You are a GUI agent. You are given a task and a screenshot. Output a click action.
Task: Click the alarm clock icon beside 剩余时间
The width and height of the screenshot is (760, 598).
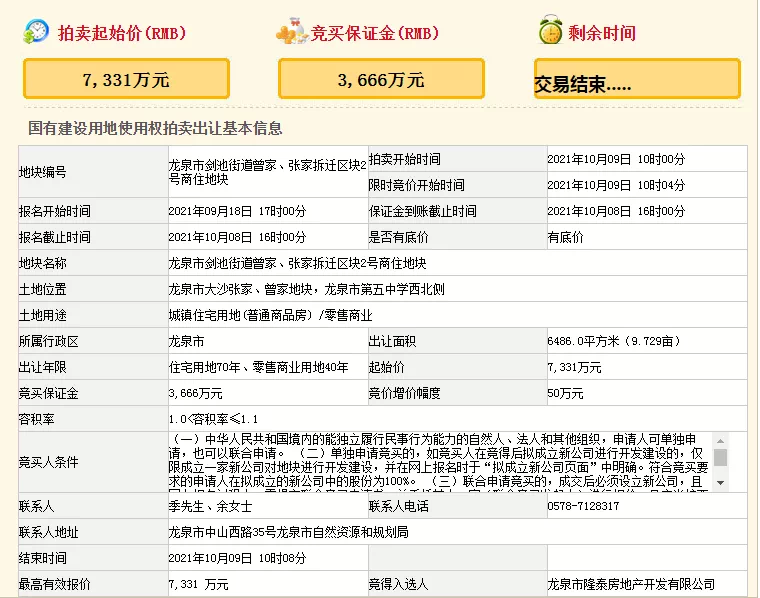(x=550, y=31)
